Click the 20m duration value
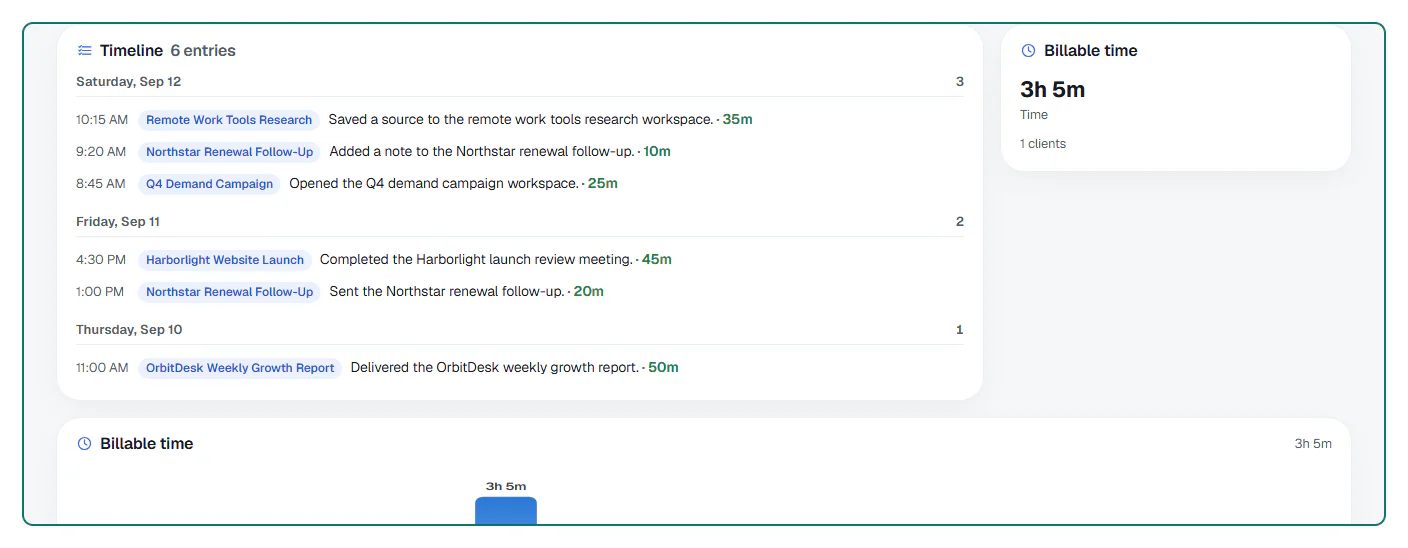 589,292
